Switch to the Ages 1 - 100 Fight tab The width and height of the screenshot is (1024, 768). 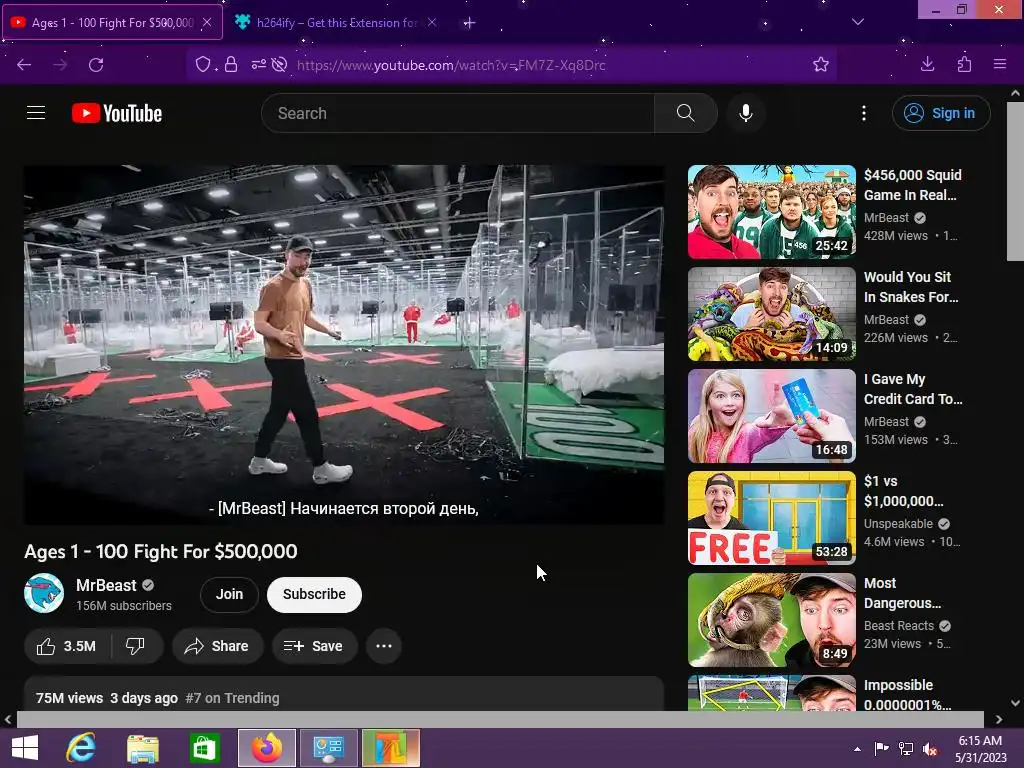112,22
